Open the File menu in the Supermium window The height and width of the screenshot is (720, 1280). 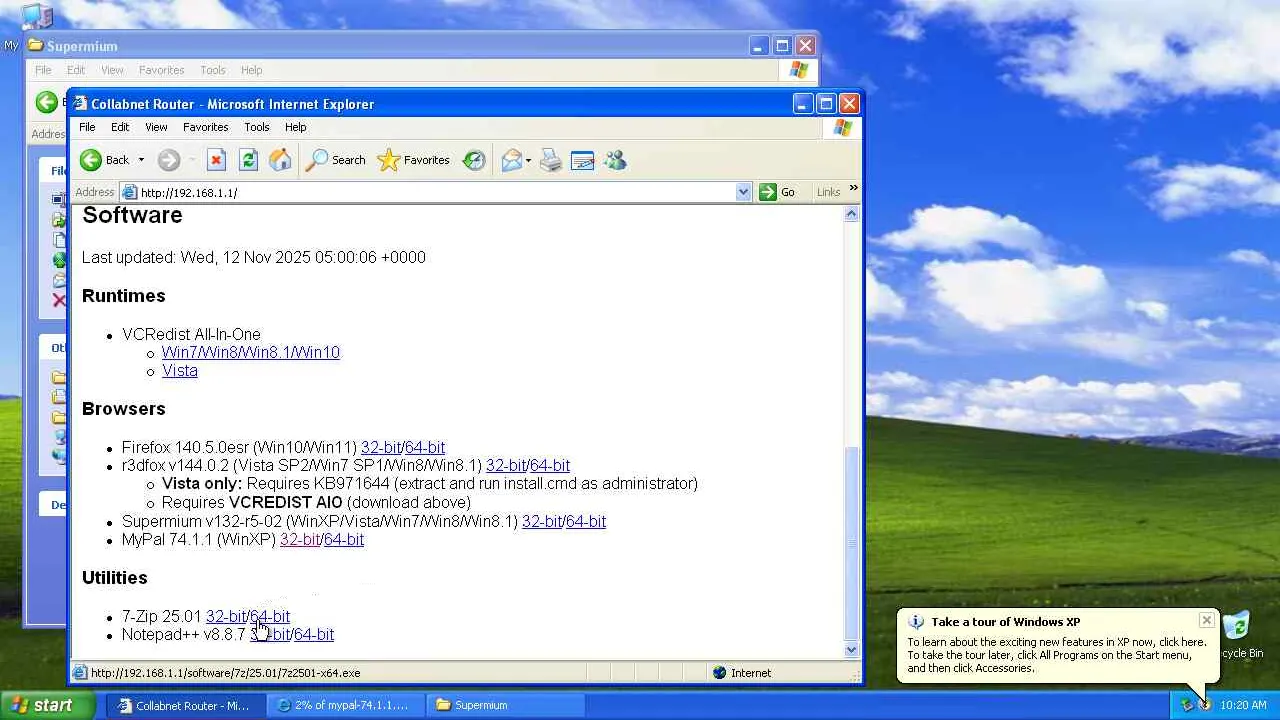[43, 70]
